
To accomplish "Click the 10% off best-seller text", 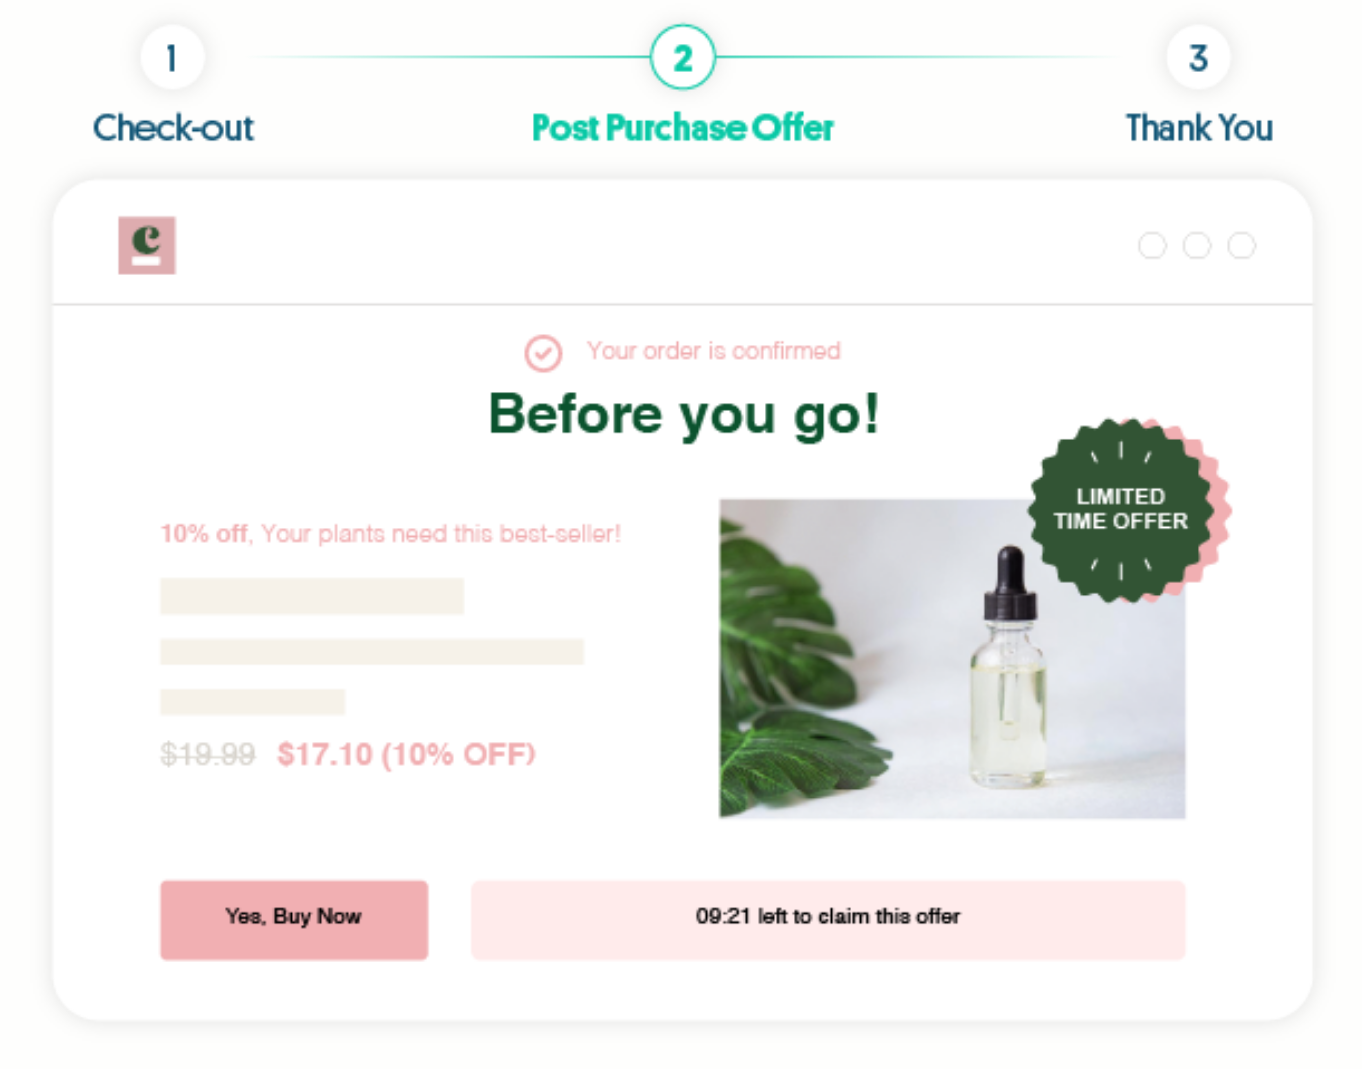I will click(391, 534).
